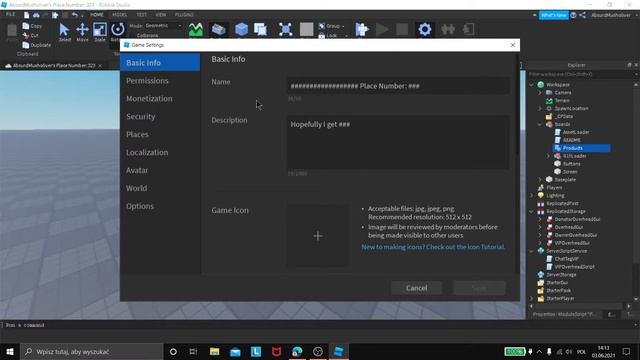Open the Material picker icon
Image resolution: width=640 pixels, height=360 pixels.
pos(285,29)
